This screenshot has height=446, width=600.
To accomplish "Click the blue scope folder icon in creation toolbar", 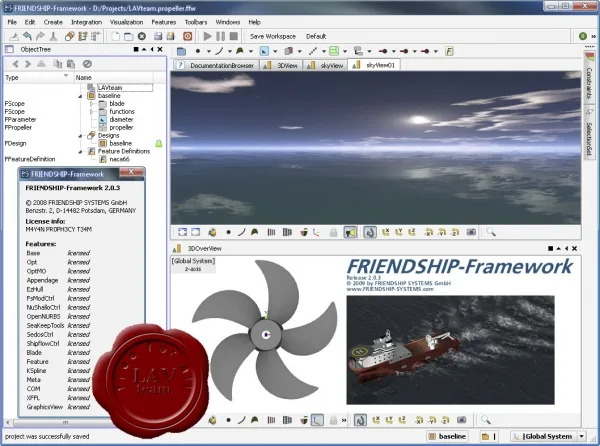I will coord(181,51).
